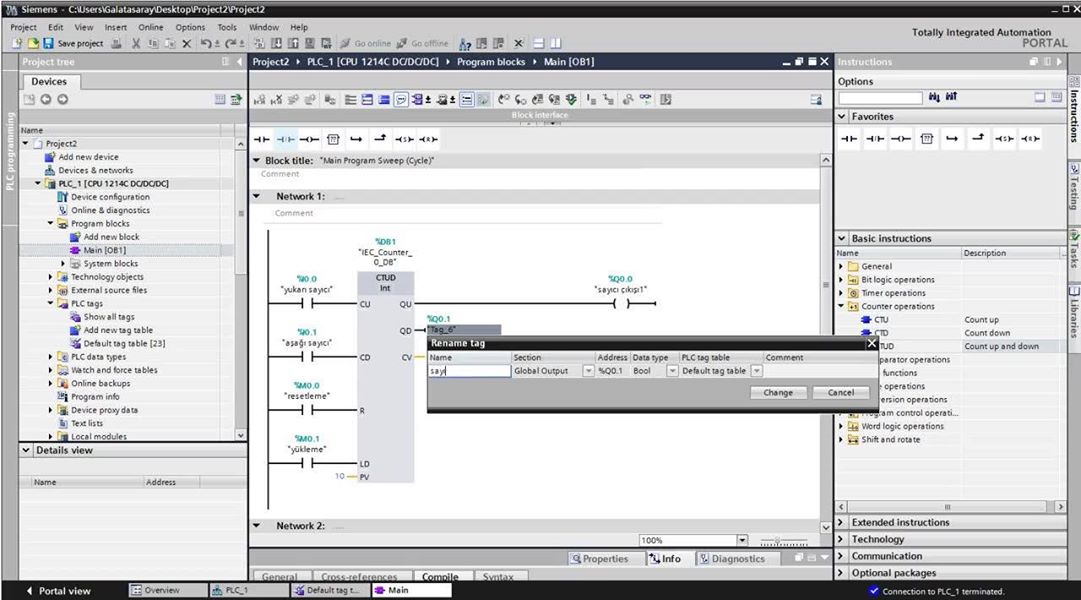The width and height of the screenshot is (1081, 600).
Task: Open the 100% zoom dropdown
Action: (x=742, y=541)
